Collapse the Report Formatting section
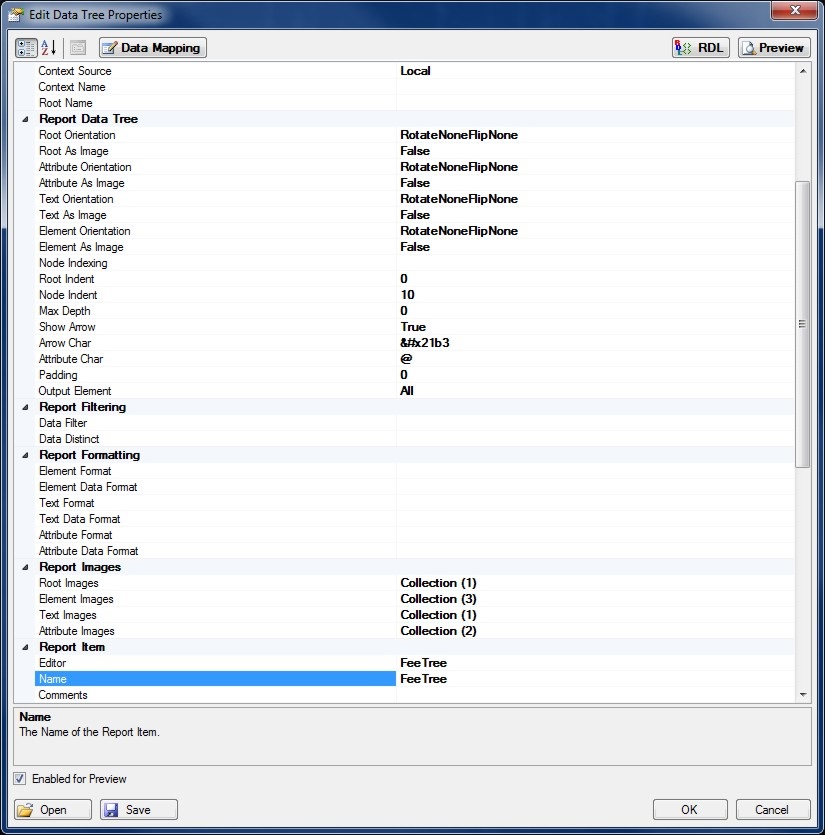The height and width of the screenshot is (835, 825). point(25,455)
